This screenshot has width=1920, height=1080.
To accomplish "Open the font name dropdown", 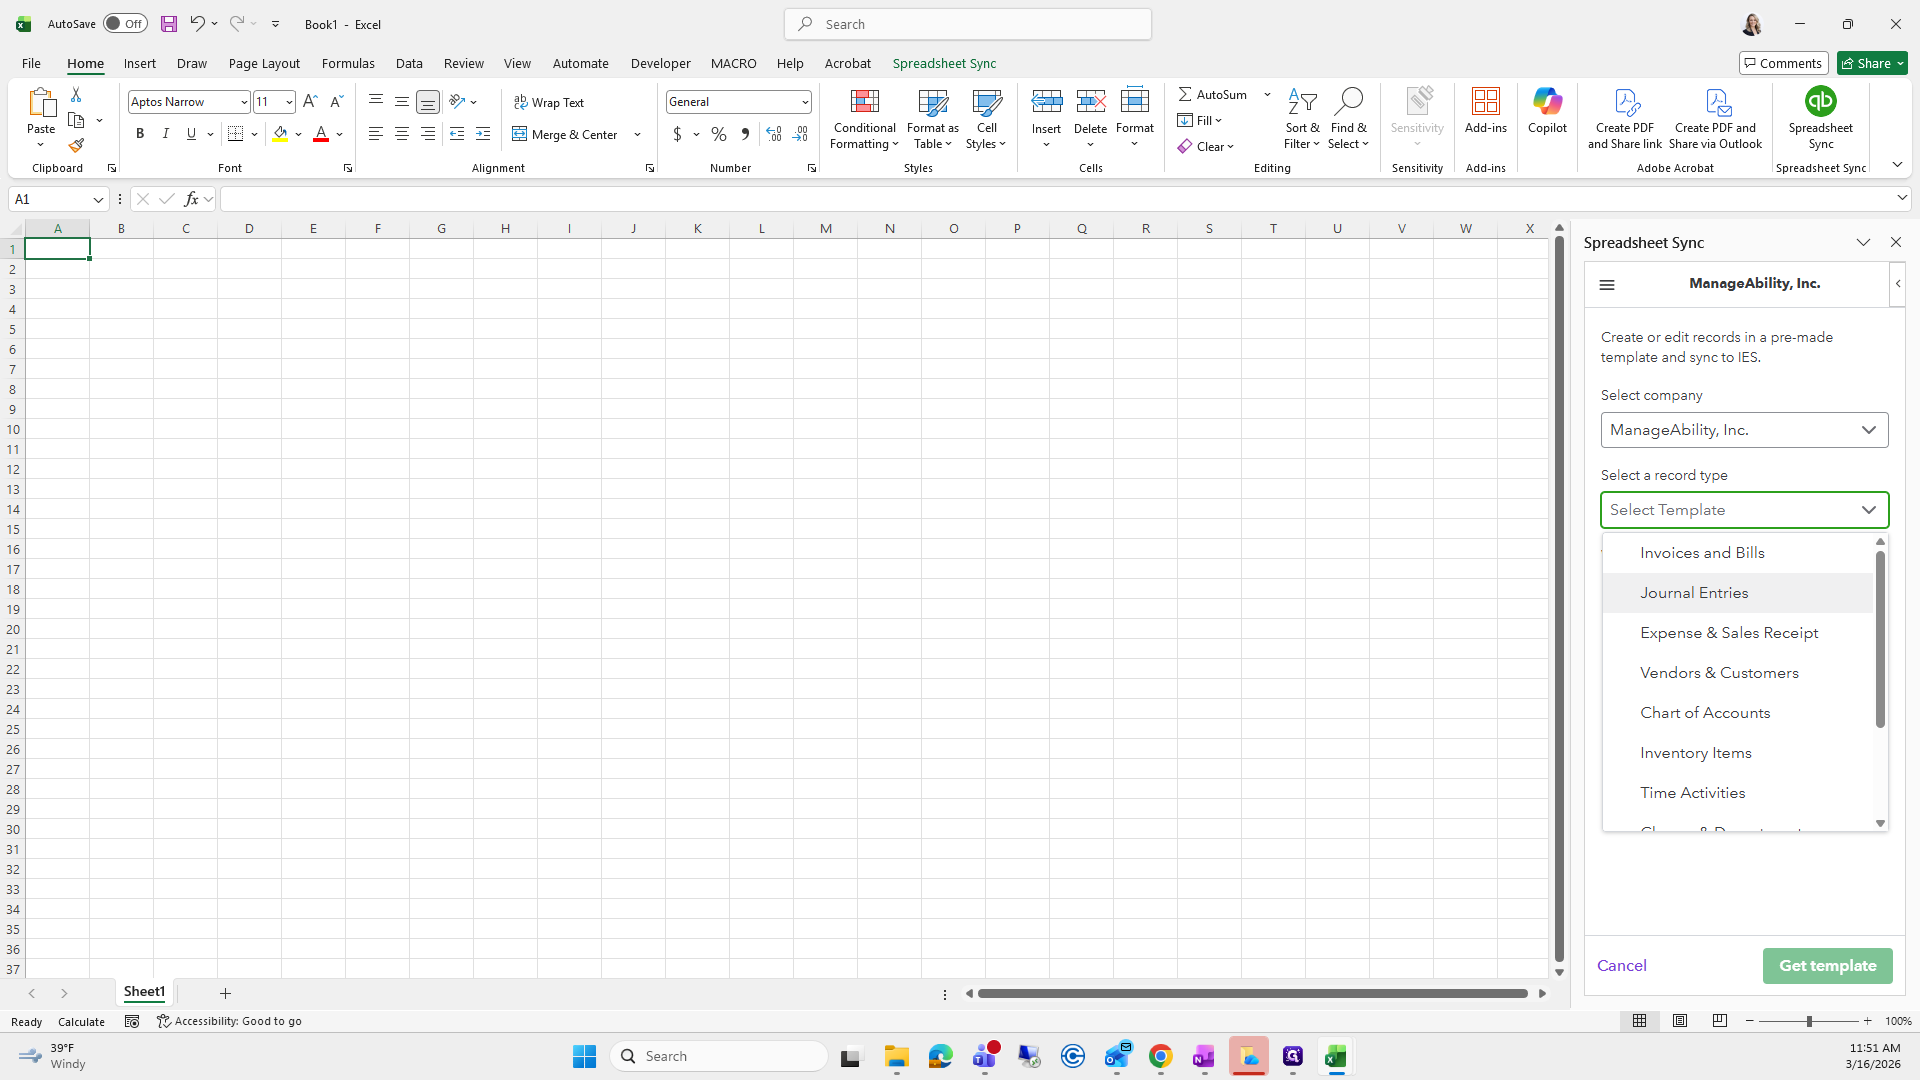I will tap(243, 102).
